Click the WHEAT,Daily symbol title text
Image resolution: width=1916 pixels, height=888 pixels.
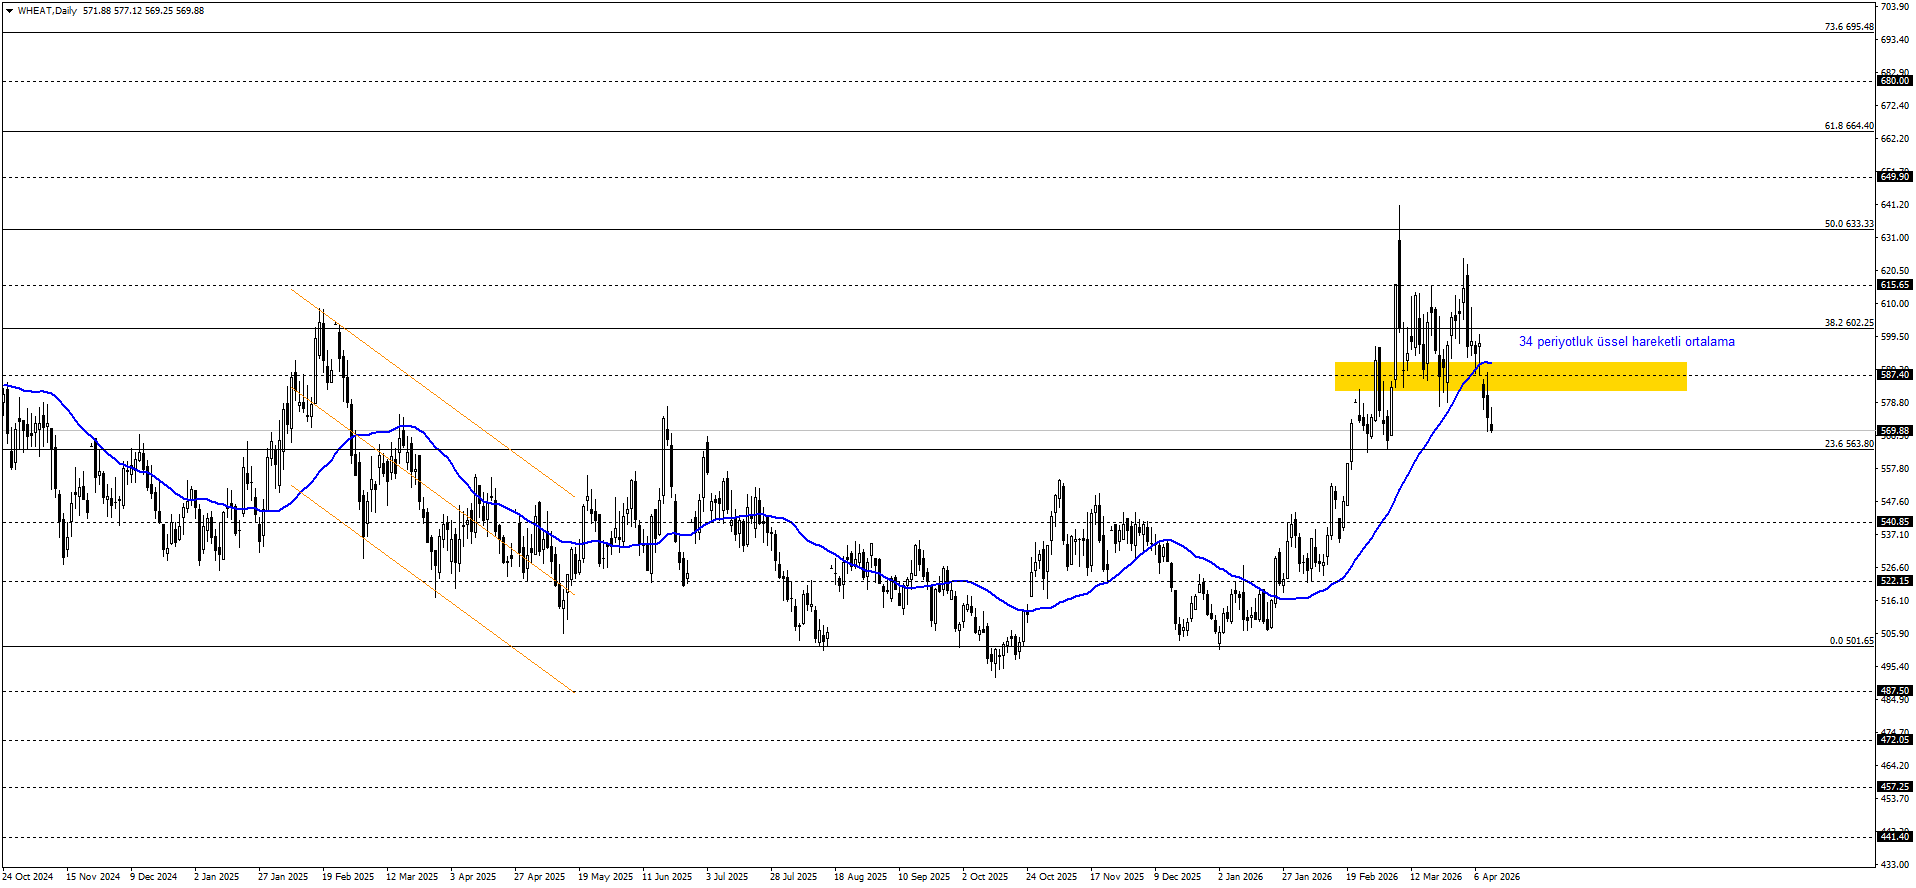click(x=47, y=11)
